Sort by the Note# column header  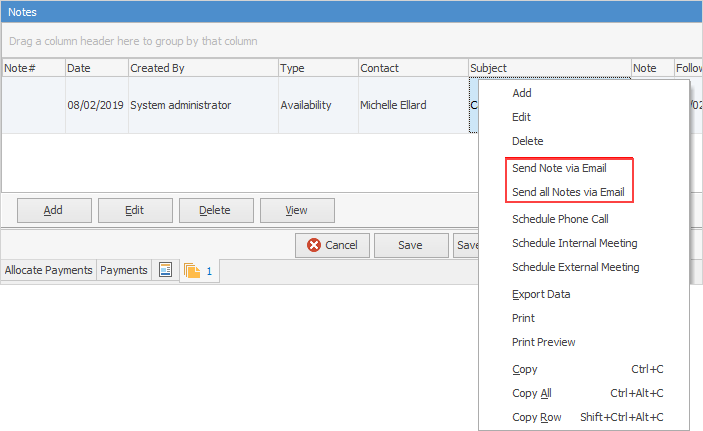[34, 68]
